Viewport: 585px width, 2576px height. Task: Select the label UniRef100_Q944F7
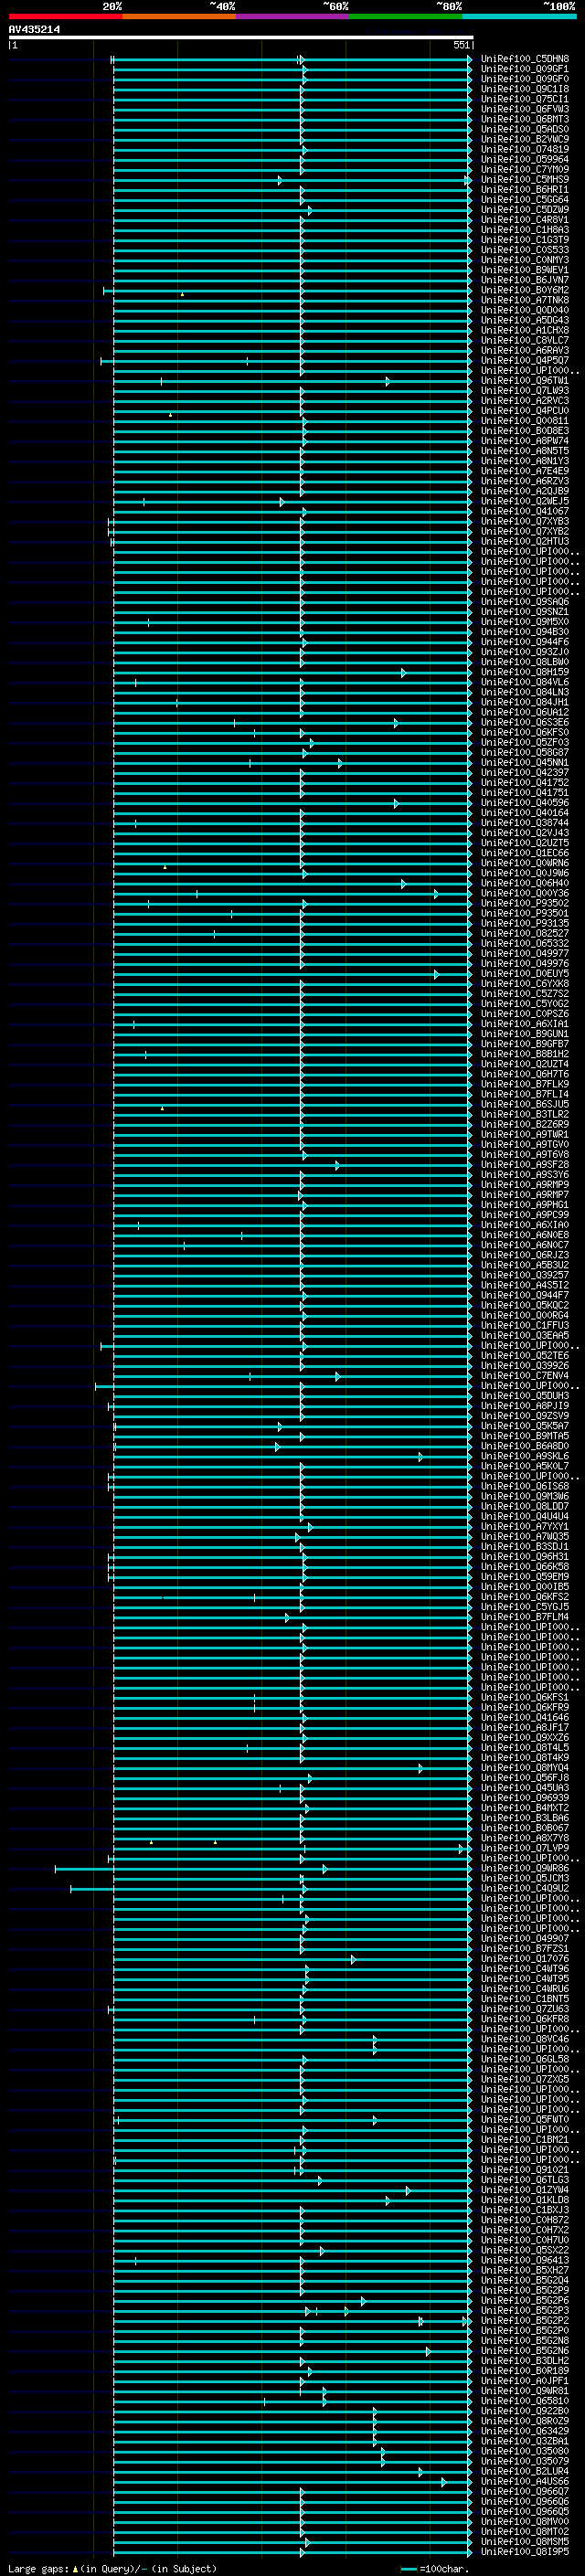524,1295
